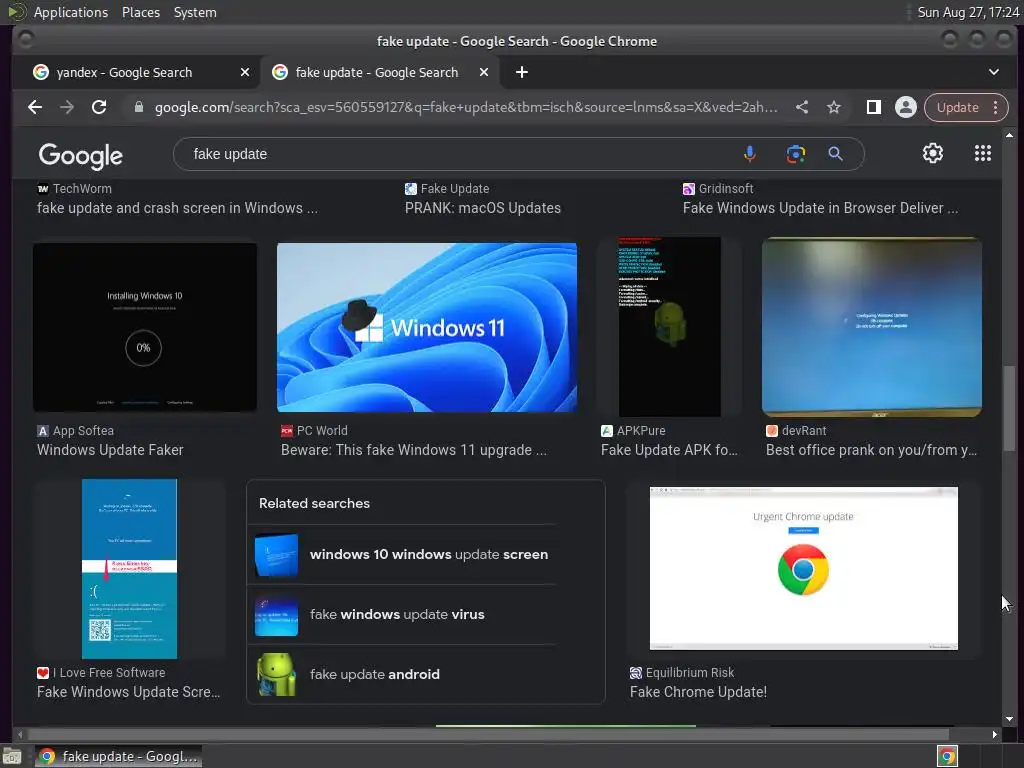Click the vertical scrollbar thumb
Image resolution: width=1024 pixels, height=768 pixels.
tap(1009, 408)
